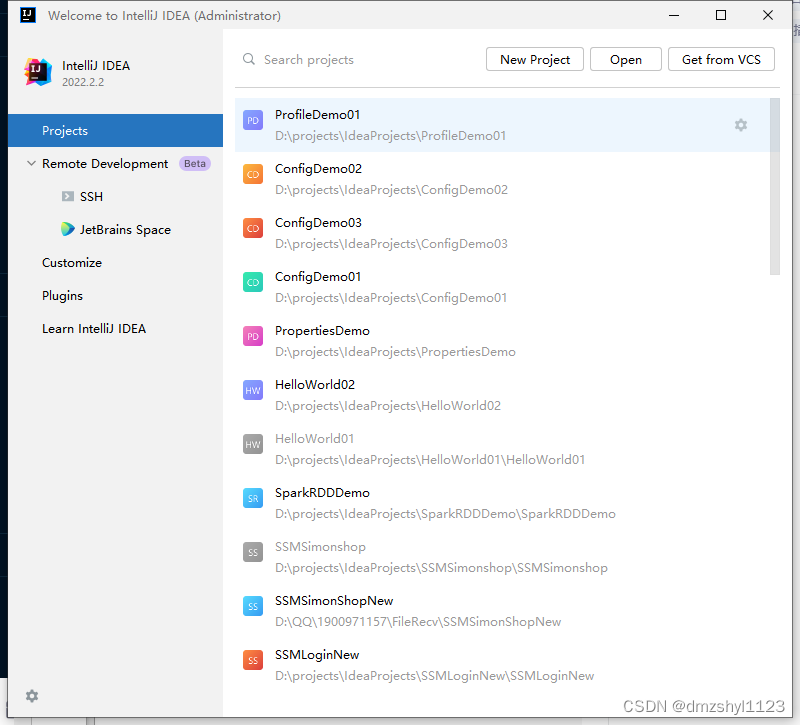Click path D:\QQ\1900971157\FileRecv\SSMSimonShopNew

418,622
